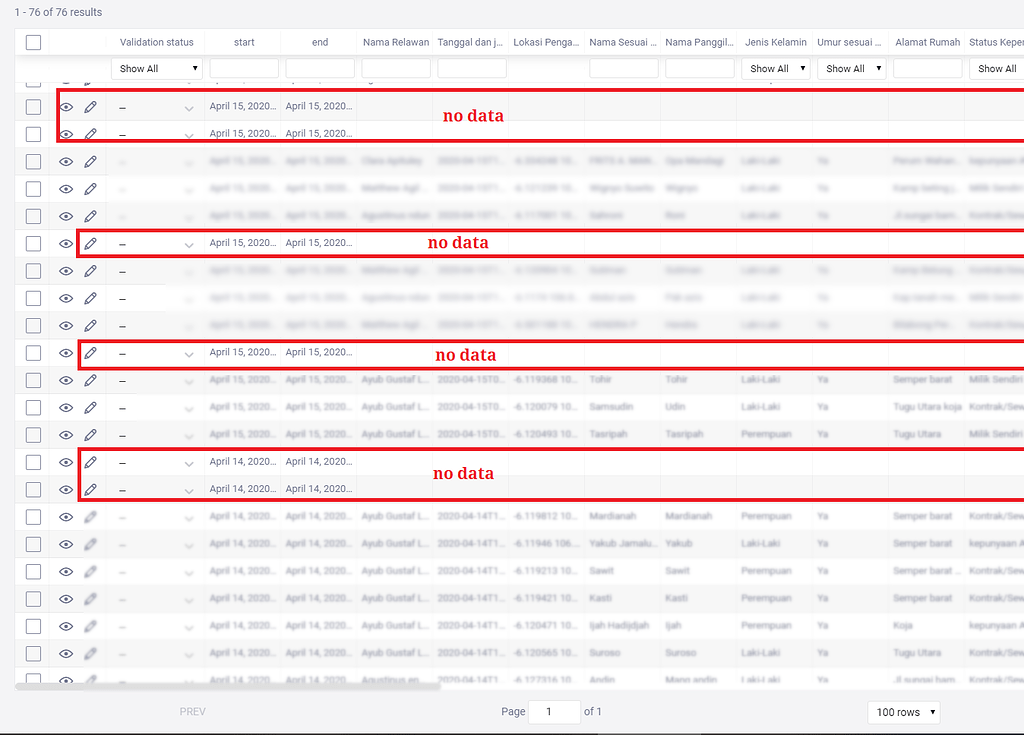Screen dimensions: 1024x735
Task: Edit Tasripah's record
Action: coord(91,434)
